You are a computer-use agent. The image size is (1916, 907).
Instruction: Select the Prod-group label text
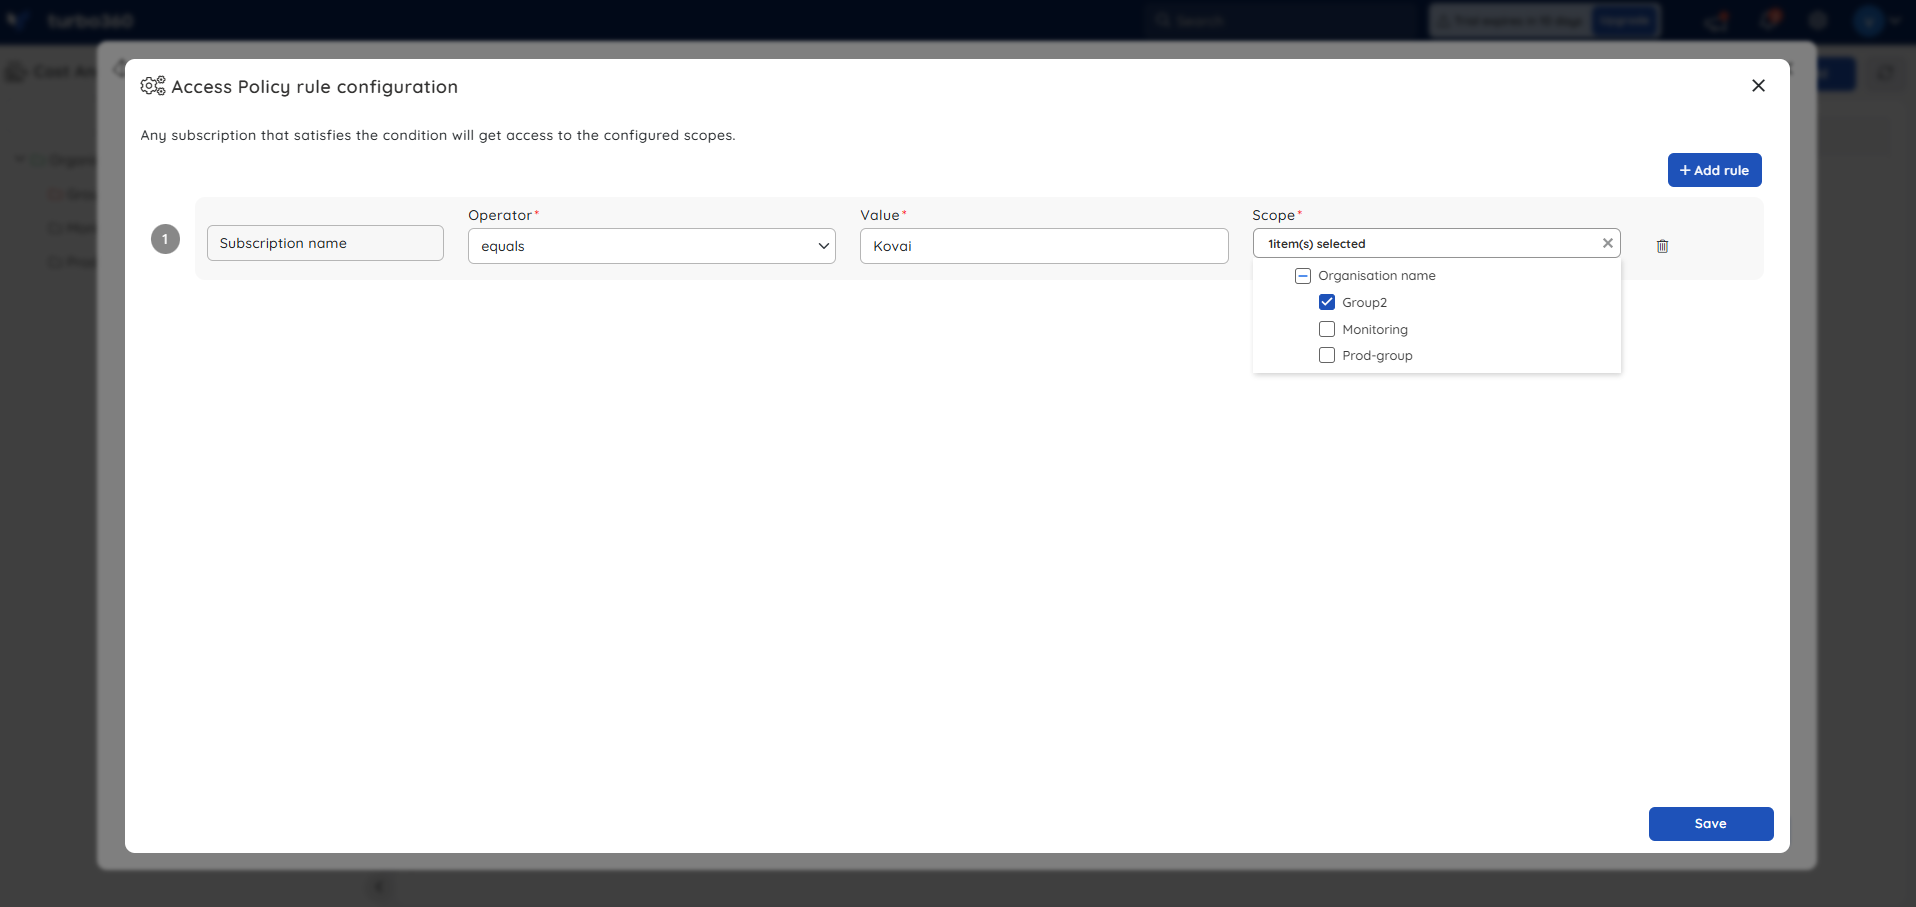1377,356
